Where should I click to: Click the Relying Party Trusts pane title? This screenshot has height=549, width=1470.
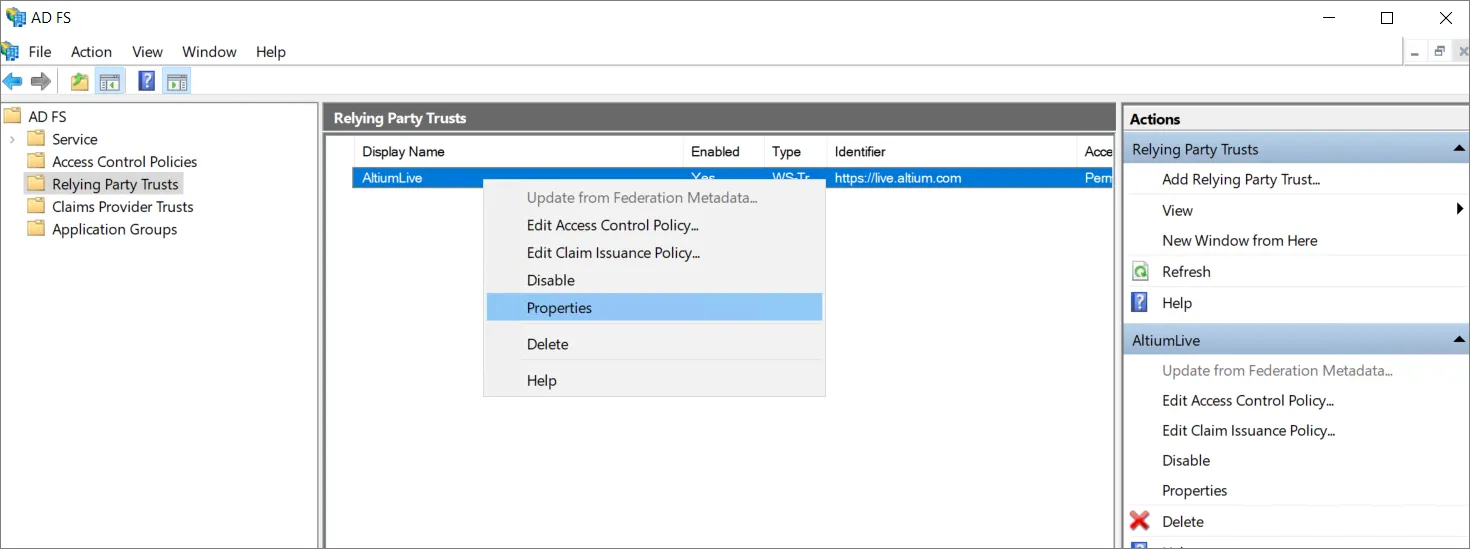[x=400, y=118]
